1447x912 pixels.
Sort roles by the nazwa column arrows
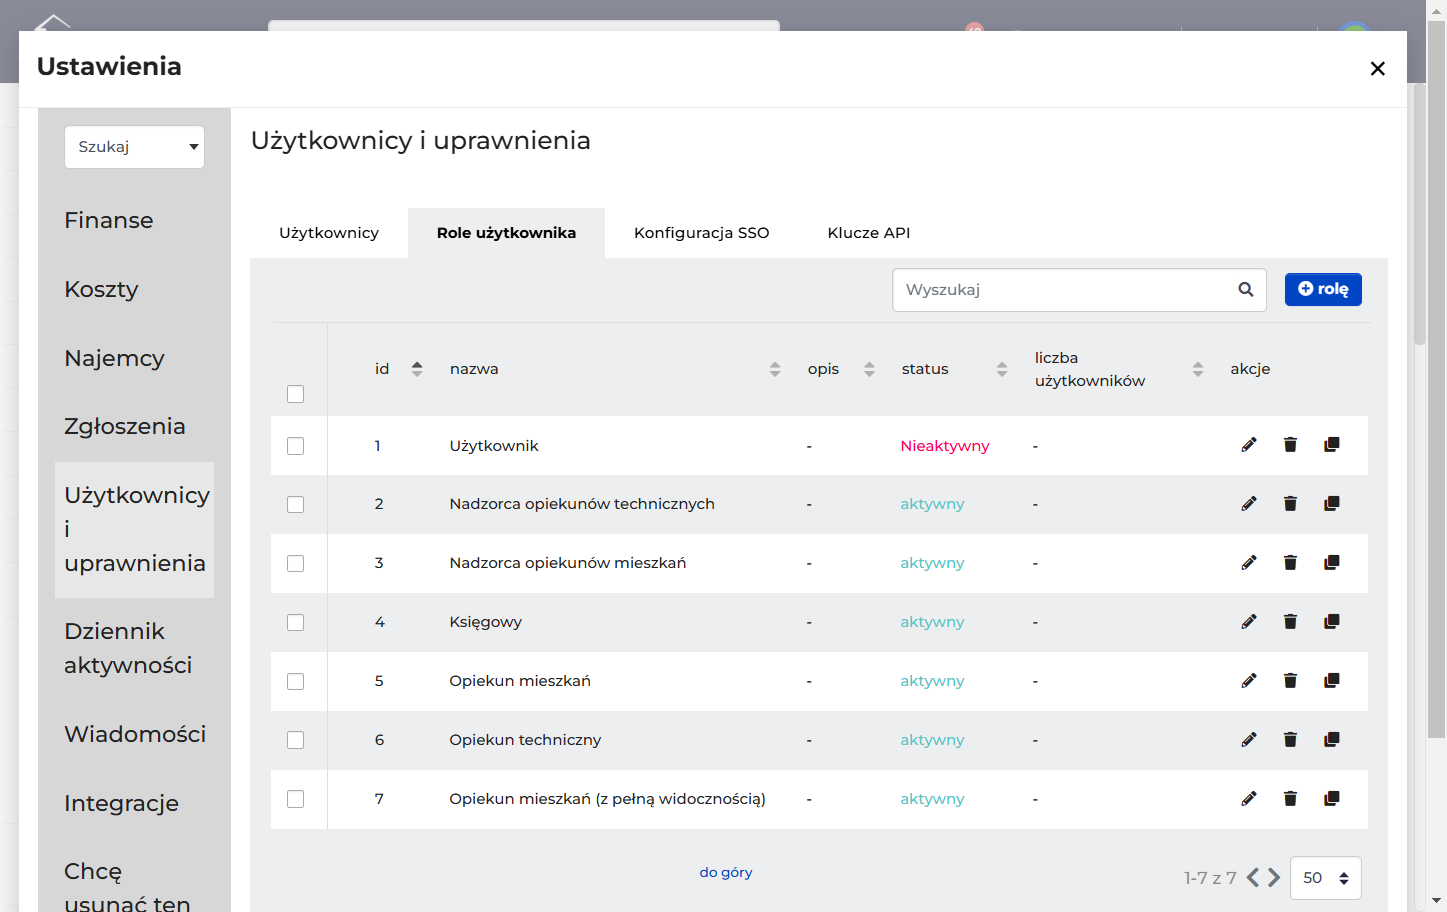775,369
